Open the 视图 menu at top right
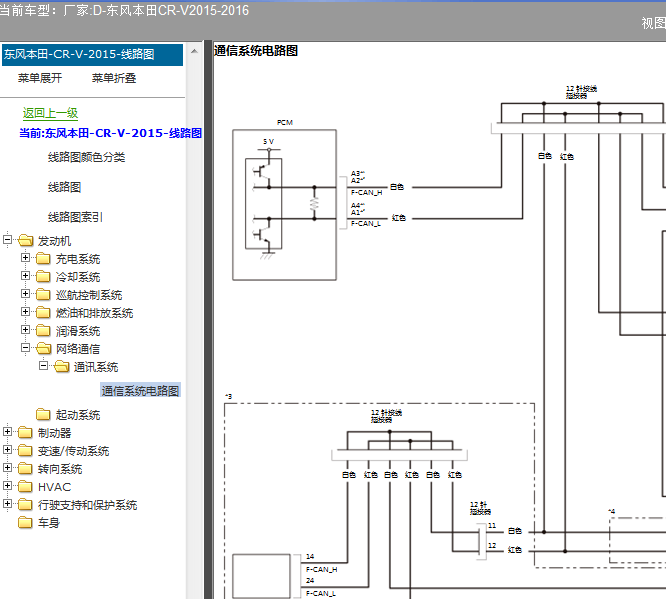 click(653, 23)
